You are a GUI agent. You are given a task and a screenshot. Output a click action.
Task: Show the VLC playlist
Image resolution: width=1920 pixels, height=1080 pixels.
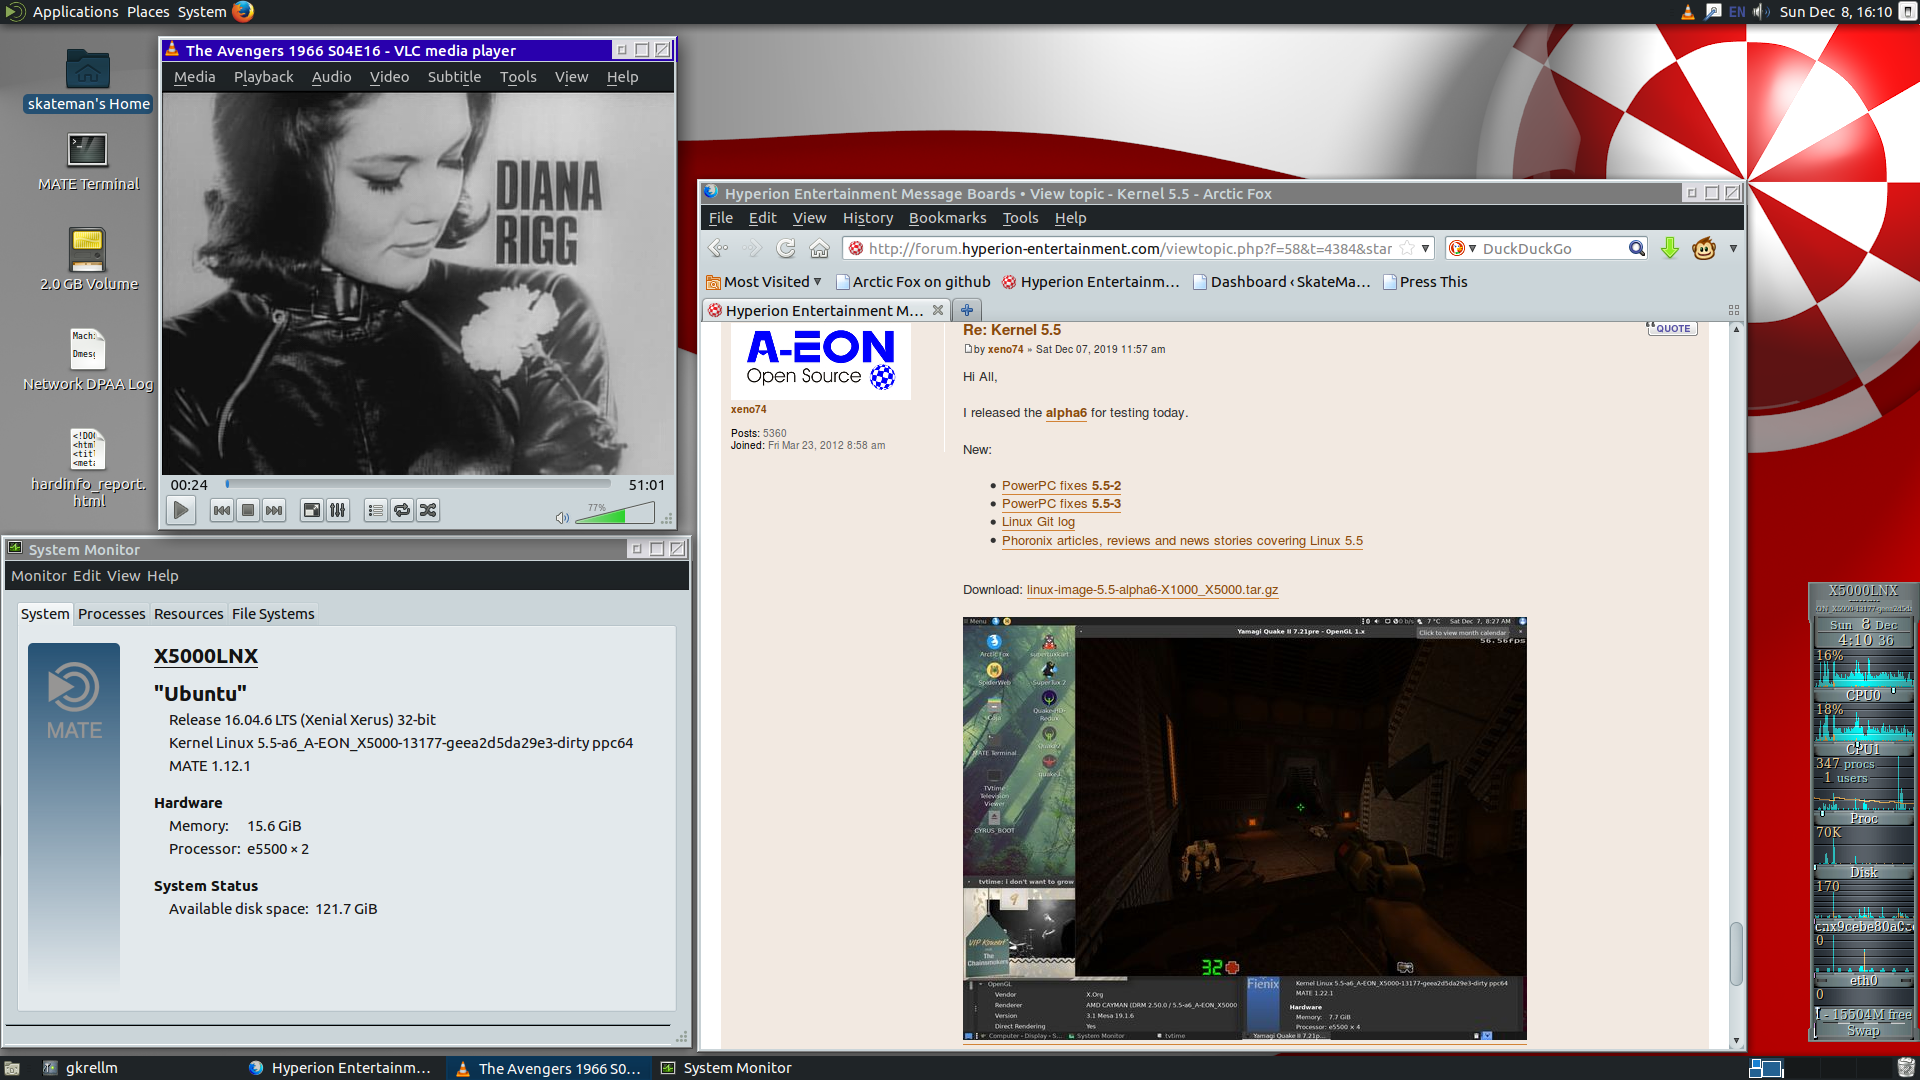(x=376, y=511)
